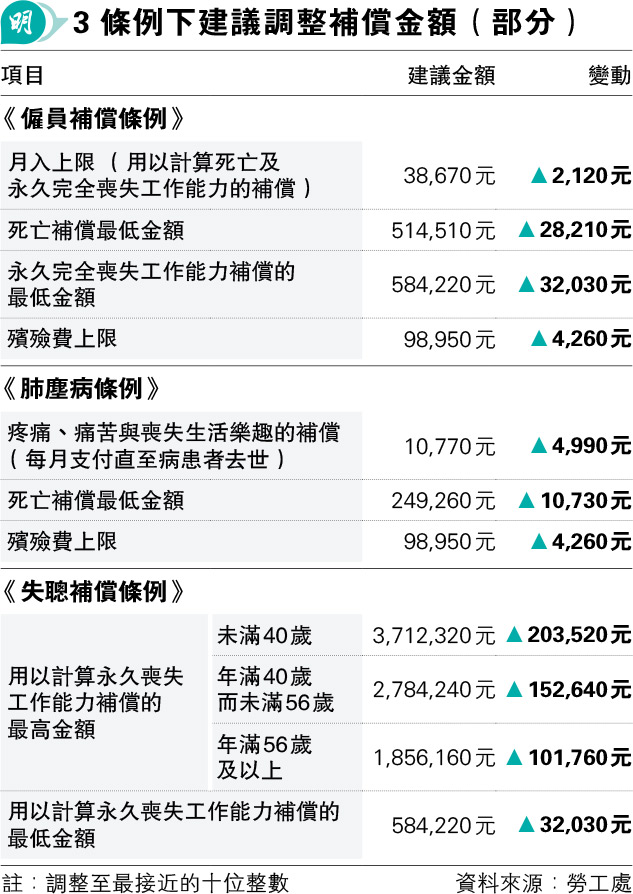
Task: Select the 建議金額 column header
Action: point(451,75)
